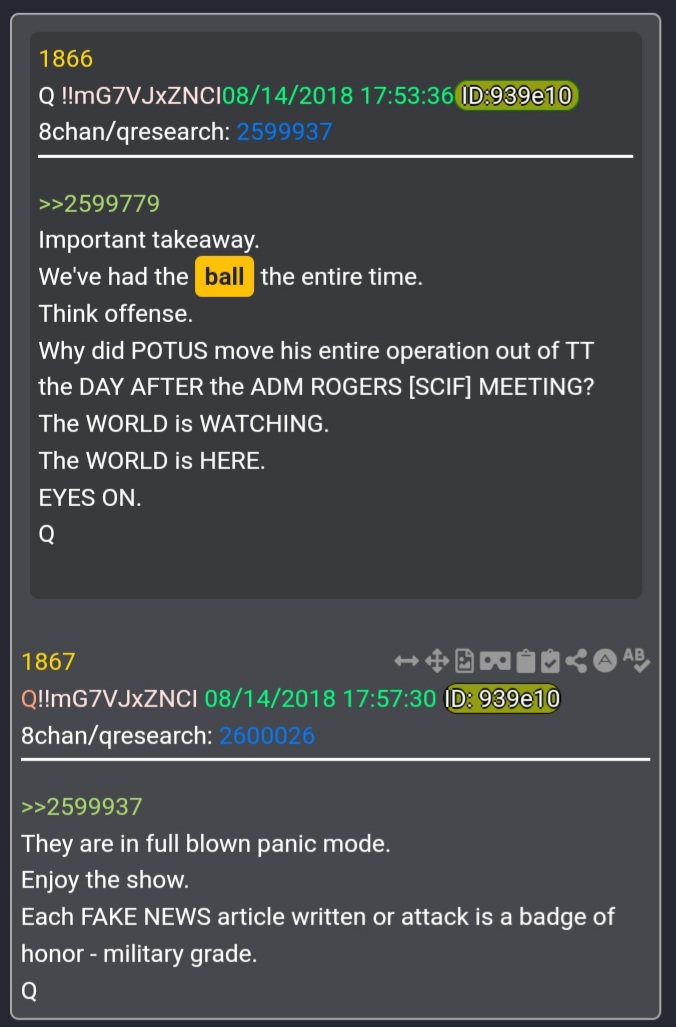
Task: Select post number 1866
Action: 66,59
